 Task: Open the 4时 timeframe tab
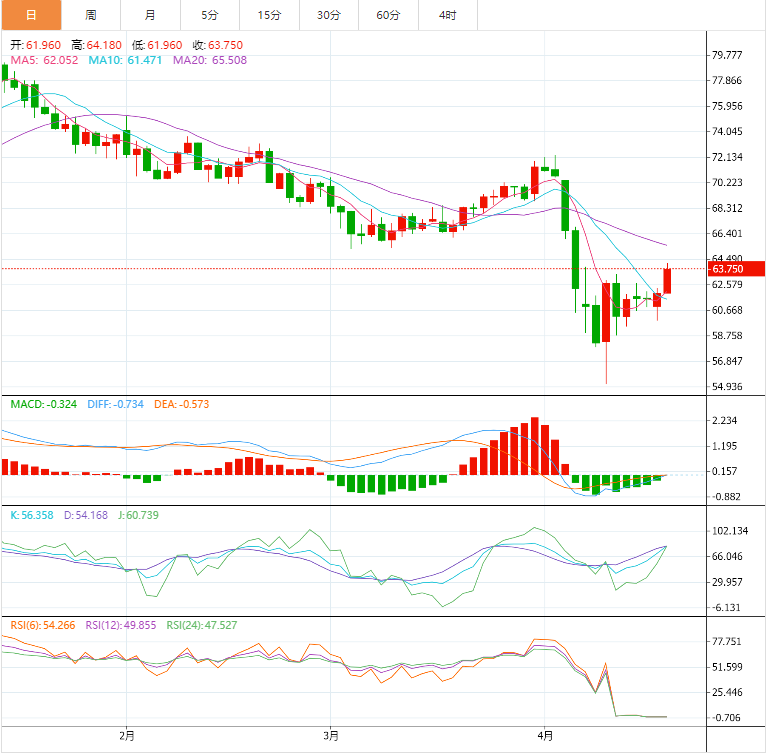pyautogui.click(x=448, y=15)
